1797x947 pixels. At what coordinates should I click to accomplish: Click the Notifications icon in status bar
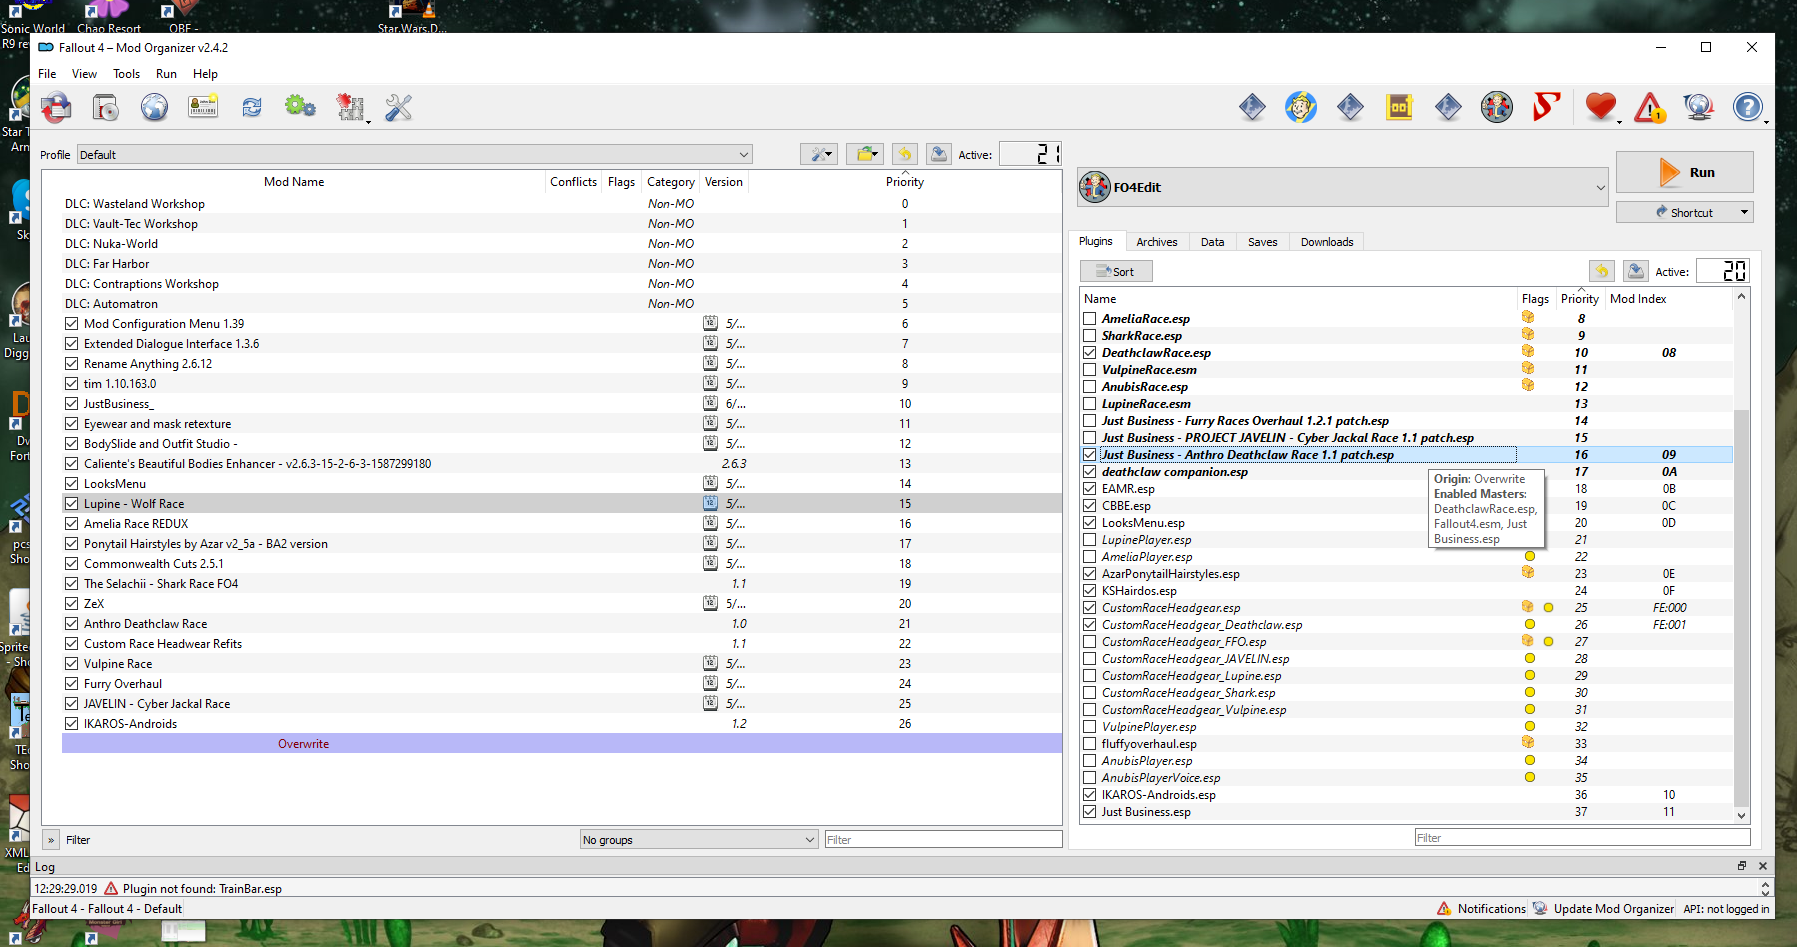pos(1444,908)
